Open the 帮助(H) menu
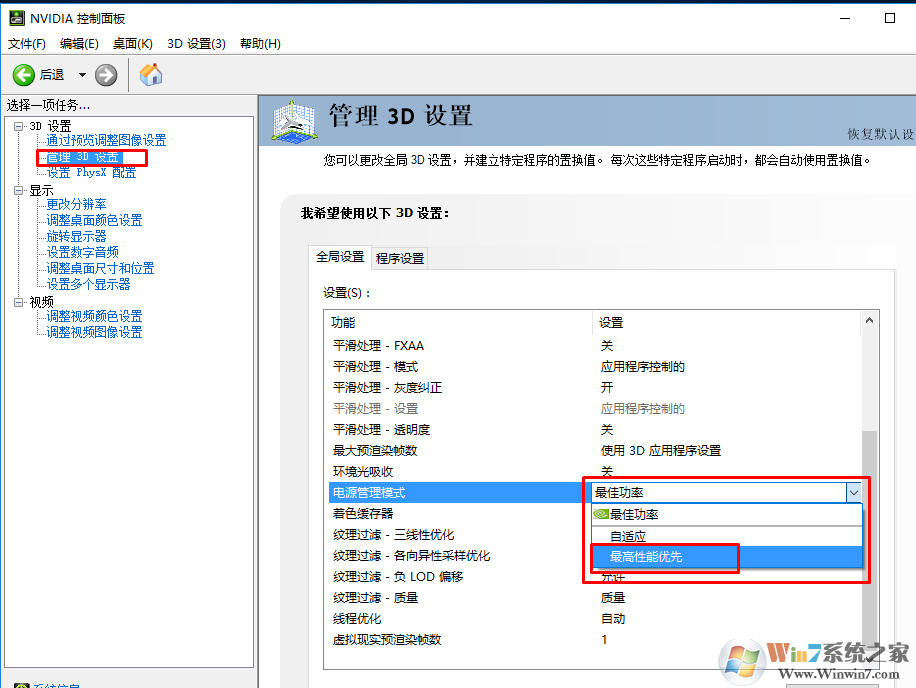Screen dimensions: 916x688 click(260, 43)
